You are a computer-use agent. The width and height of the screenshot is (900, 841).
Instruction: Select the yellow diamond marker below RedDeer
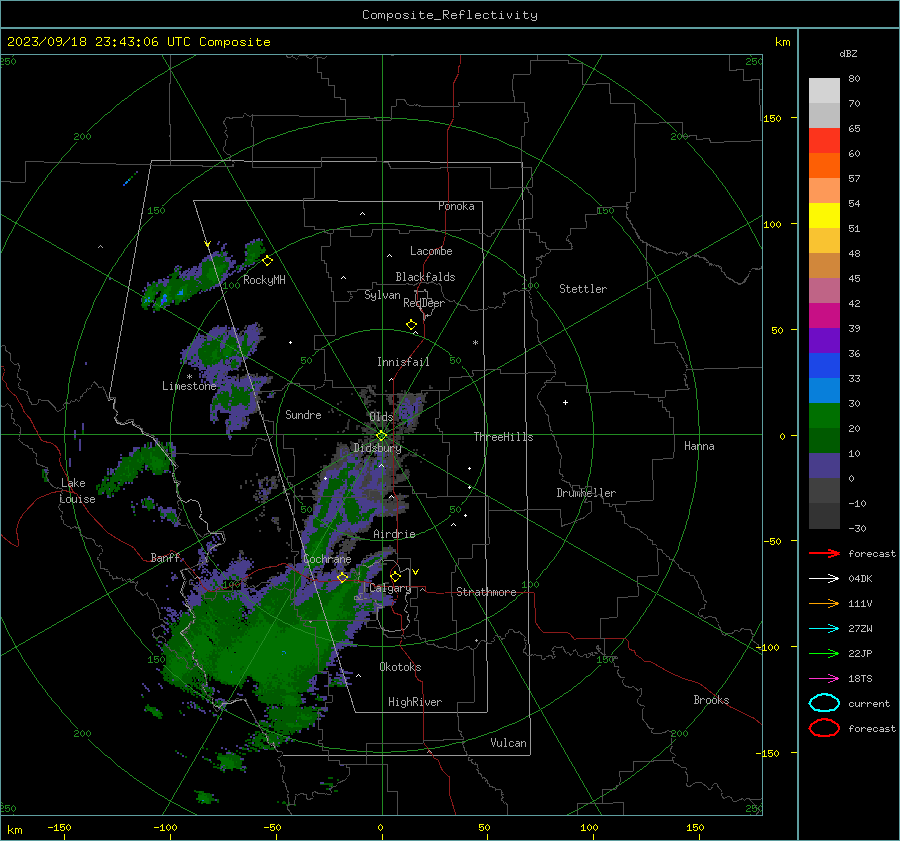(411, 325)
